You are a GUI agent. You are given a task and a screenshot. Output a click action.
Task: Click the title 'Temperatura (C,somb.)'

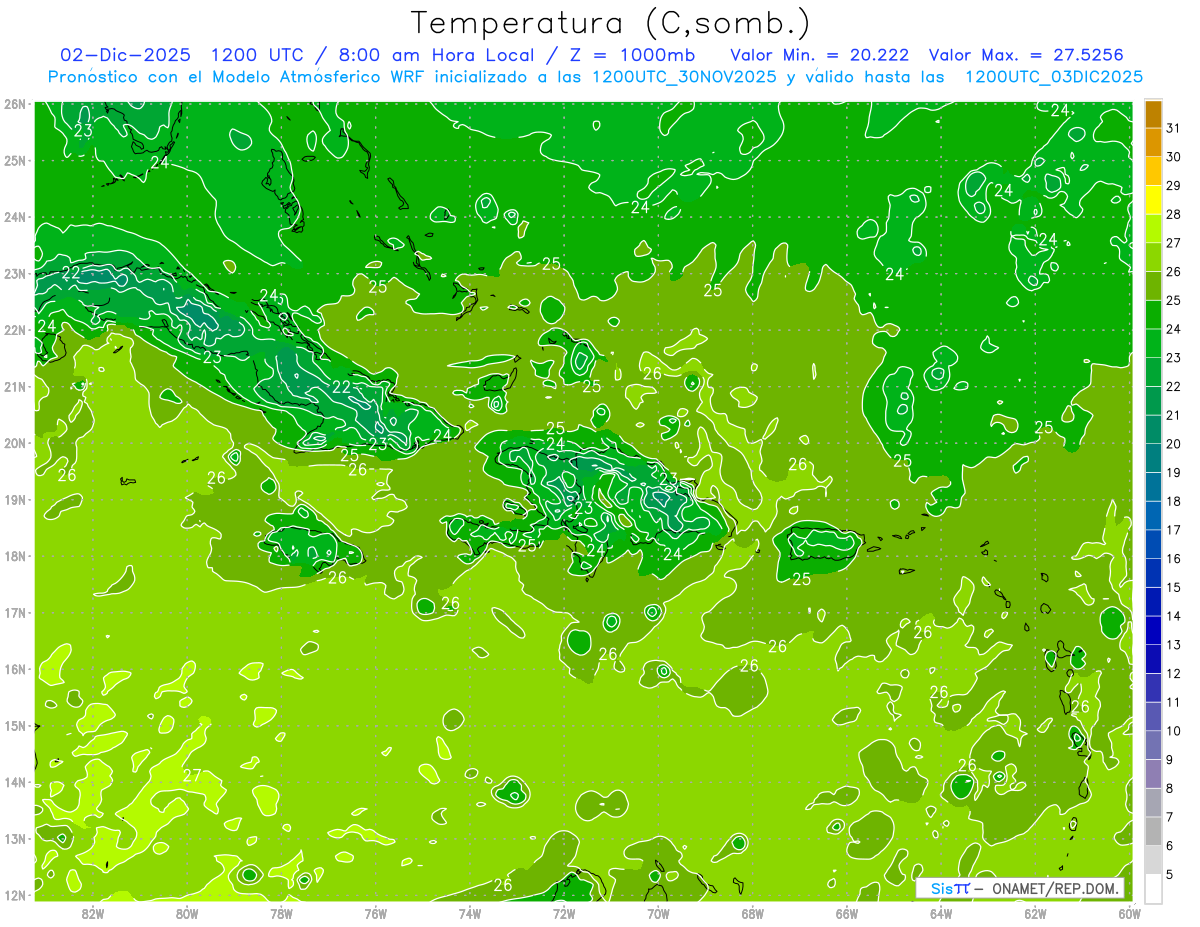pos(611,23)
